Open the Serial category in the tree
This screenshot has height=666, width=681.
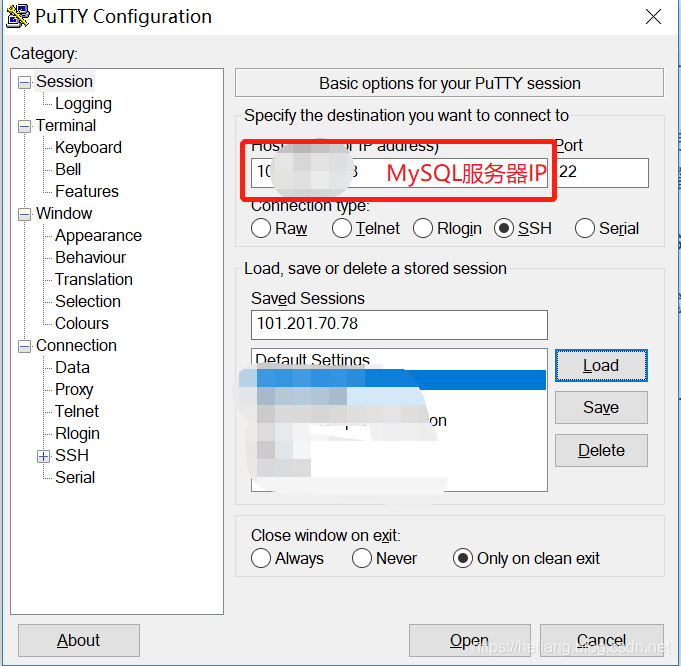click(x=75, y=477)
